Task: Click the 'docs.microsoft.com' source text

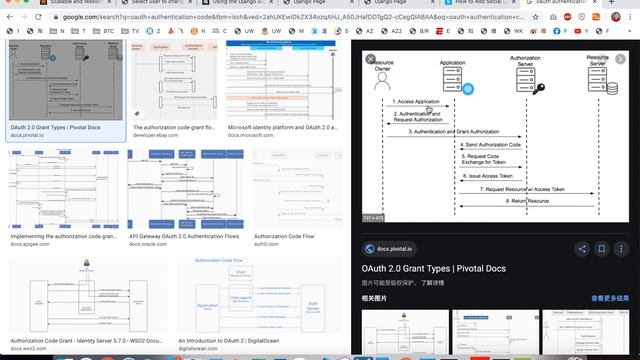Action: [251, 135]
